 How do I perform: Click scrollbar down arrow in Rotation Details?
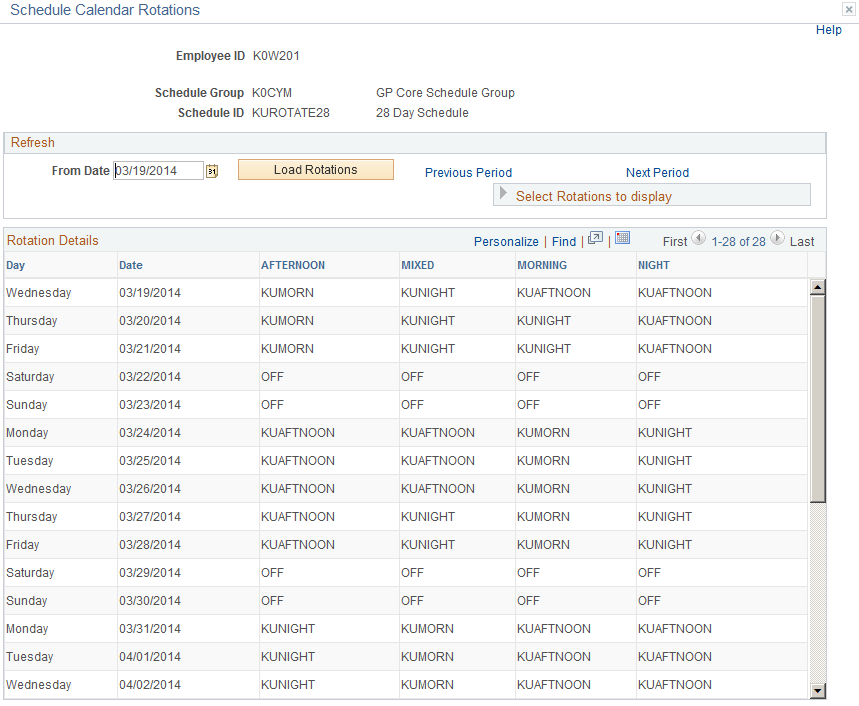coord(817,691)
